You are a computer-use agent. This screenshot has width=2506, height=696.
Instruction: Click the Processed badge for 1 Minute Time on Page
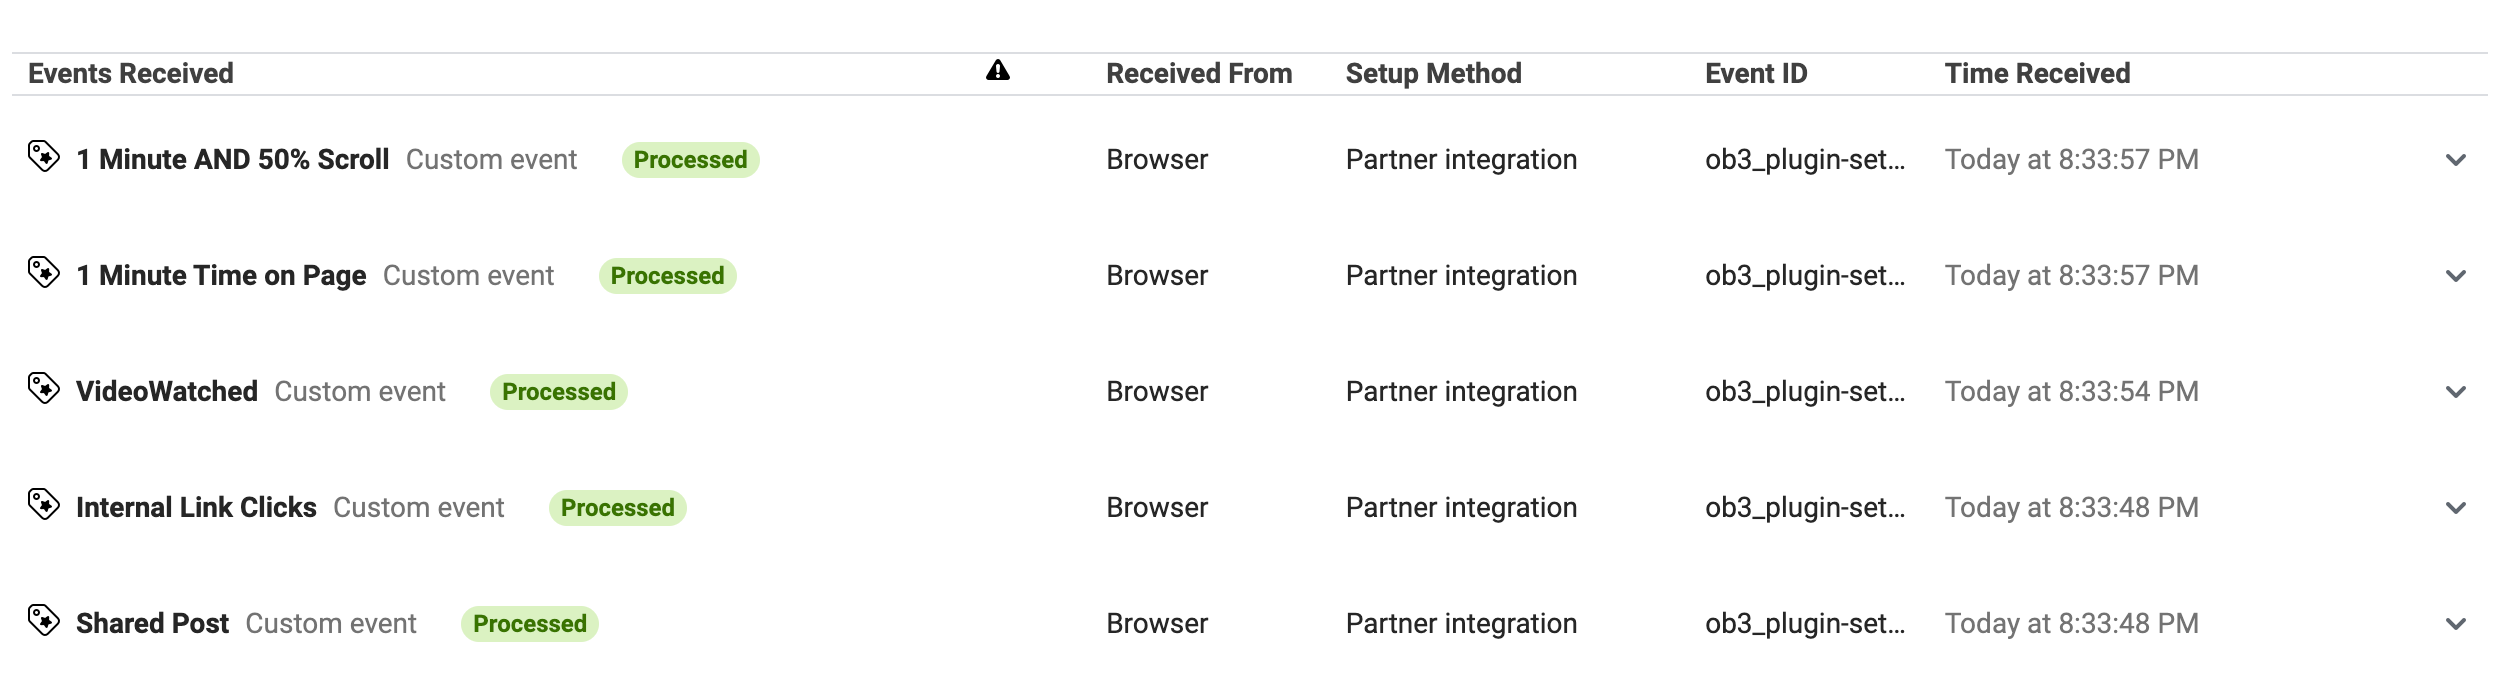coord(667,276)
